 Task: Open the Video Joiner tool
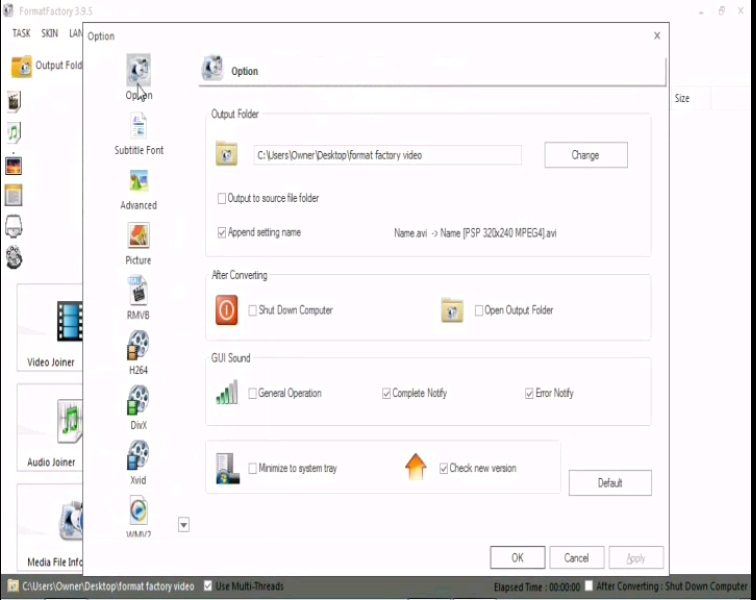click(x=50, y=328)
